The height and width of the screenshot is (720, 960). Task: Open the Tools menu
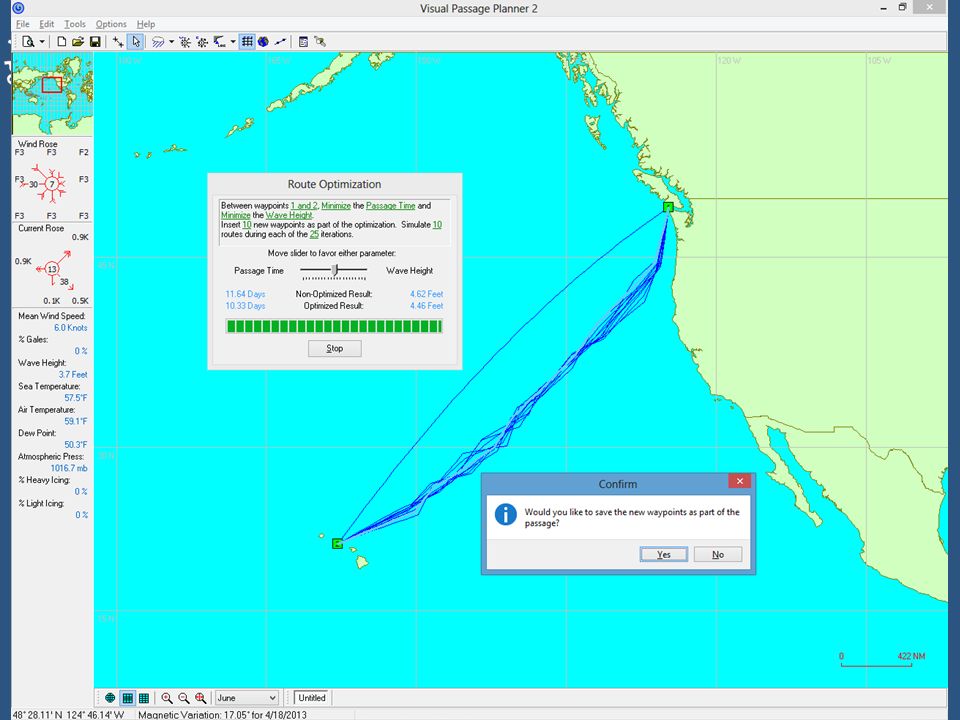click(x=75, y=24)
